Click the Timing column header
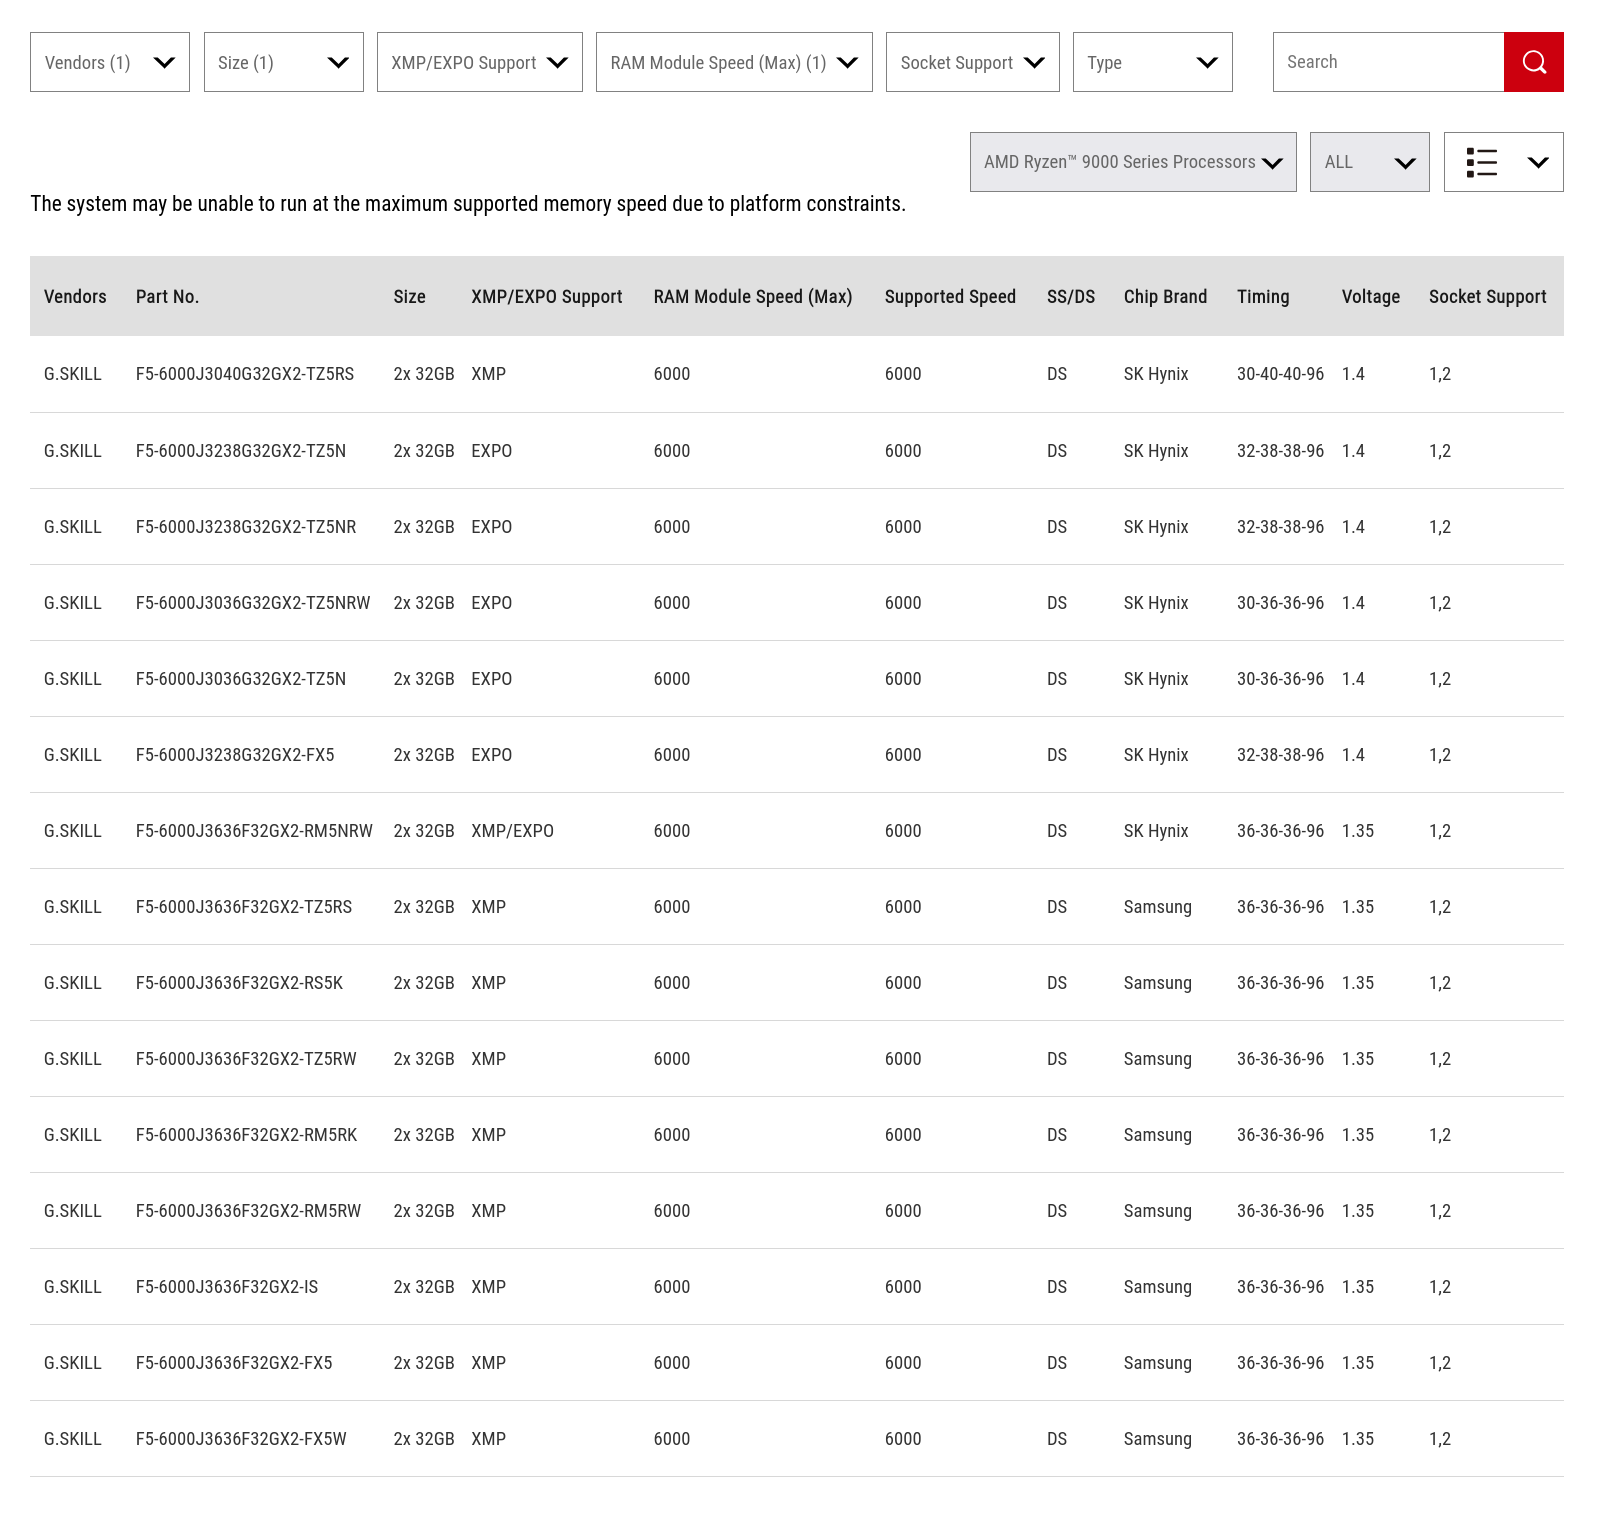This screenshot has height=1521, width=1614. pyautogui.click(x=1263, y=297)
